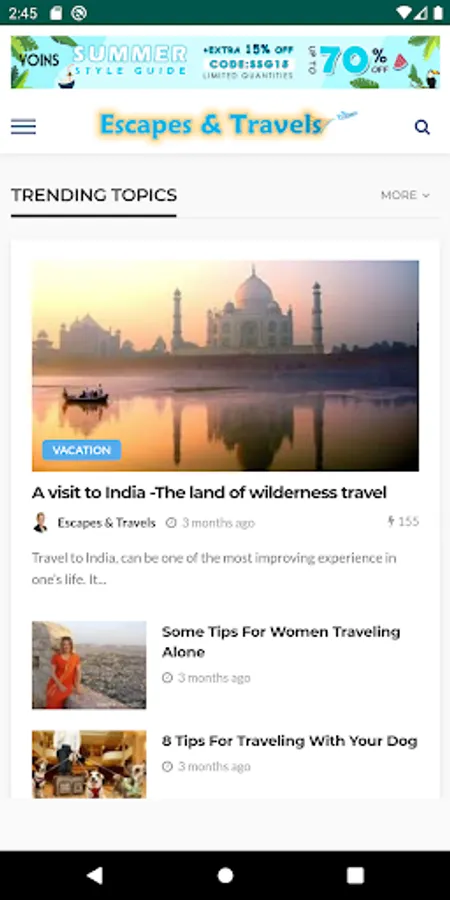Screen dimensions: 450x900
Task: Expand the MORE dropdown
Action: point(405,195)
